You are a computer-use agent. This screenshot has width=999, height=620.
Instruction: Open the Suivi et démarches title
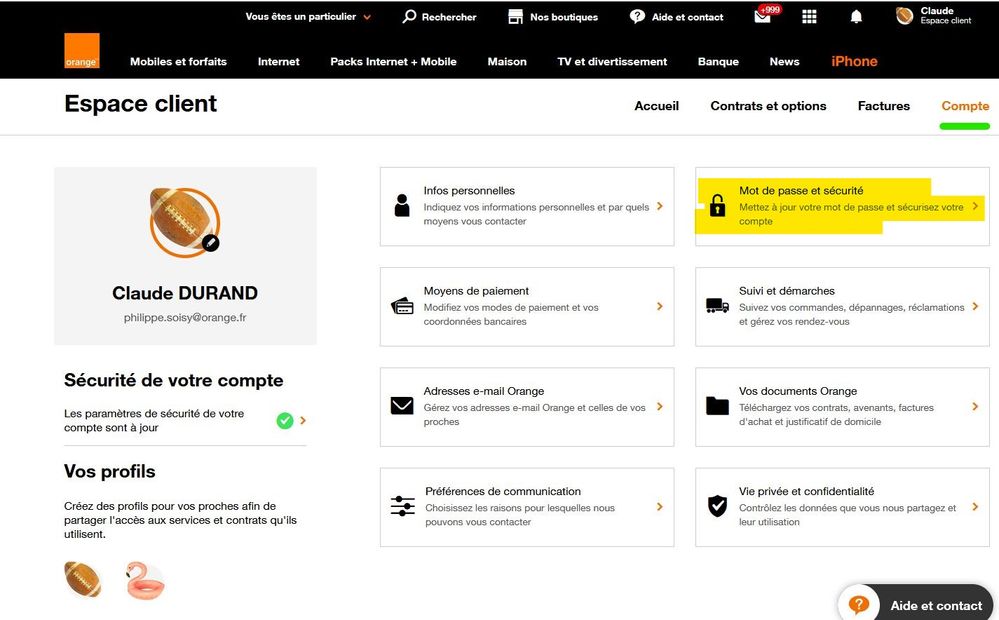(x=787, y=291)
